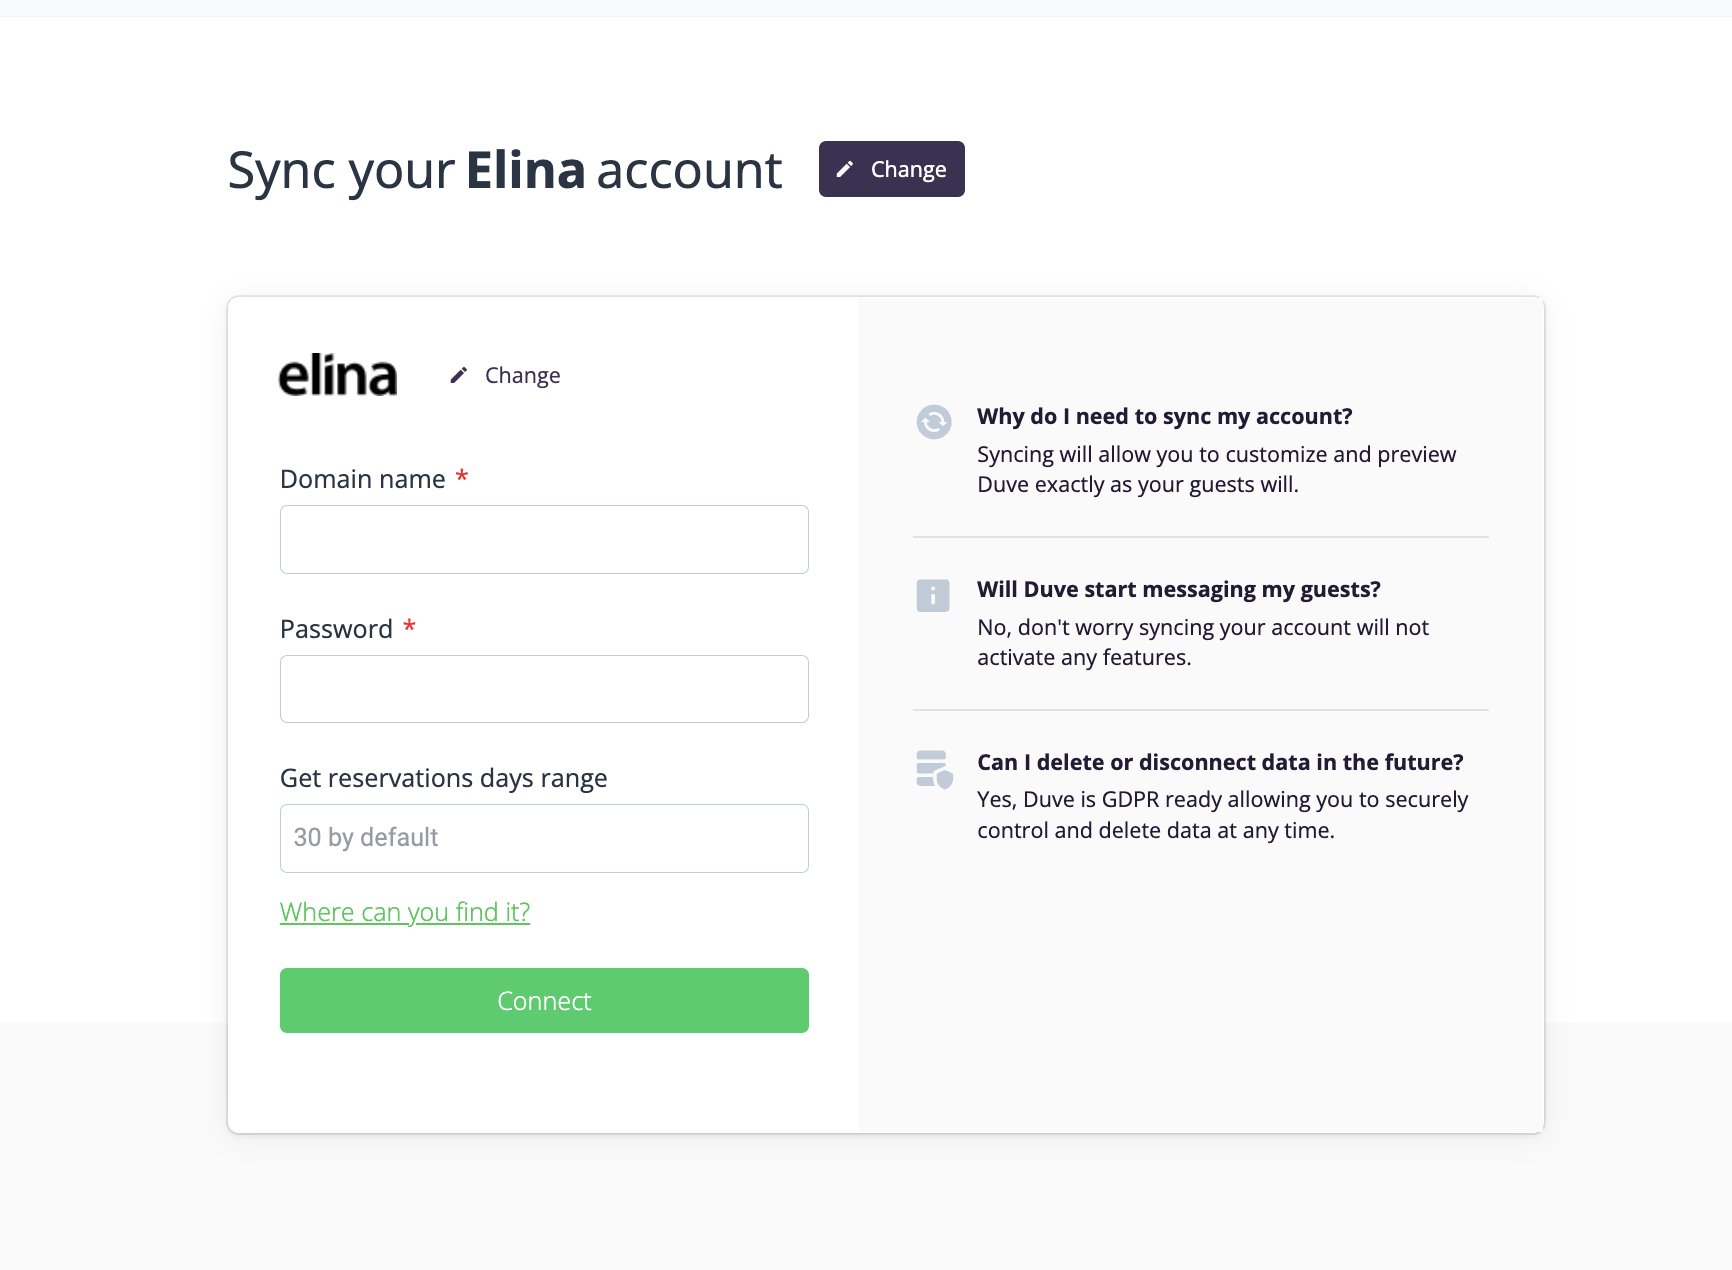Click the pencil icon beside the elina logo
Screen dimensions: 1732x1270
pyautogui.click(x=459, y=375)
